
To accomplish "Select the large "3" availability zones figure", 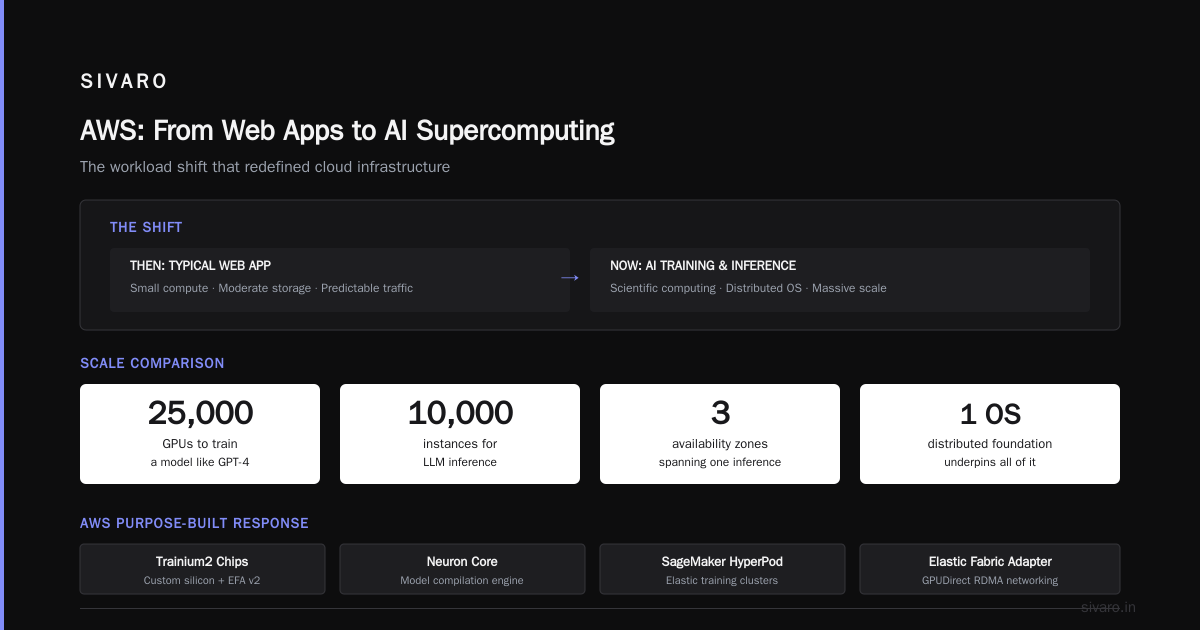I will [720, 413].
